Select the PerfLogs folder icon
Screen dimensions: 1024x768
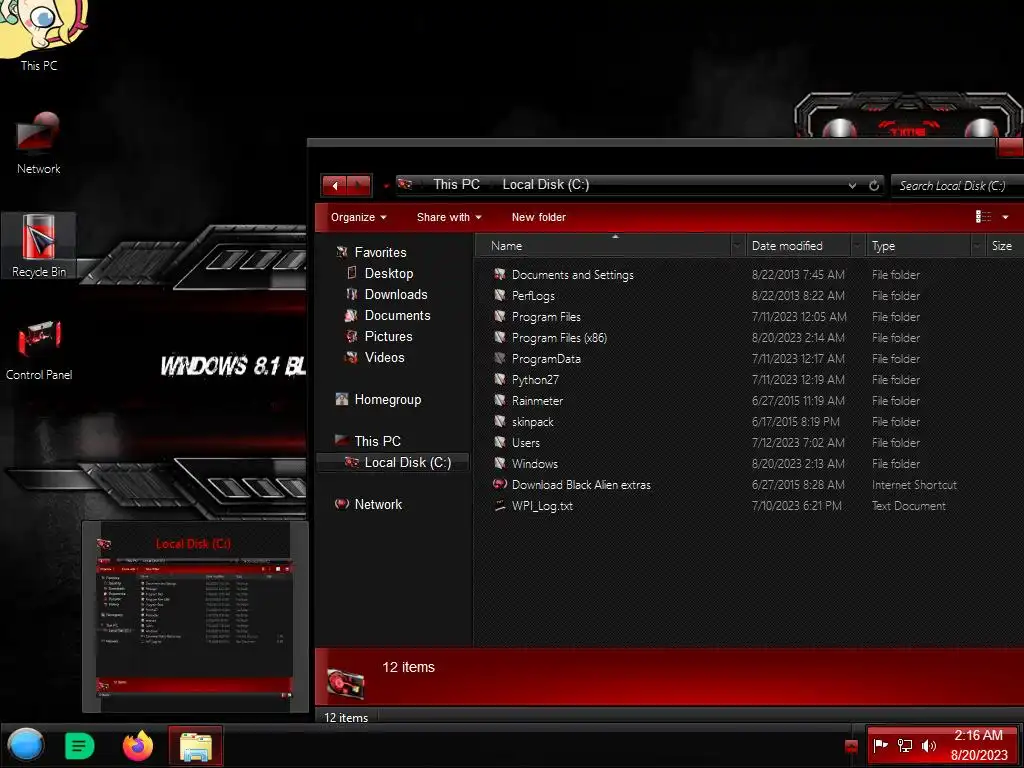500,295
